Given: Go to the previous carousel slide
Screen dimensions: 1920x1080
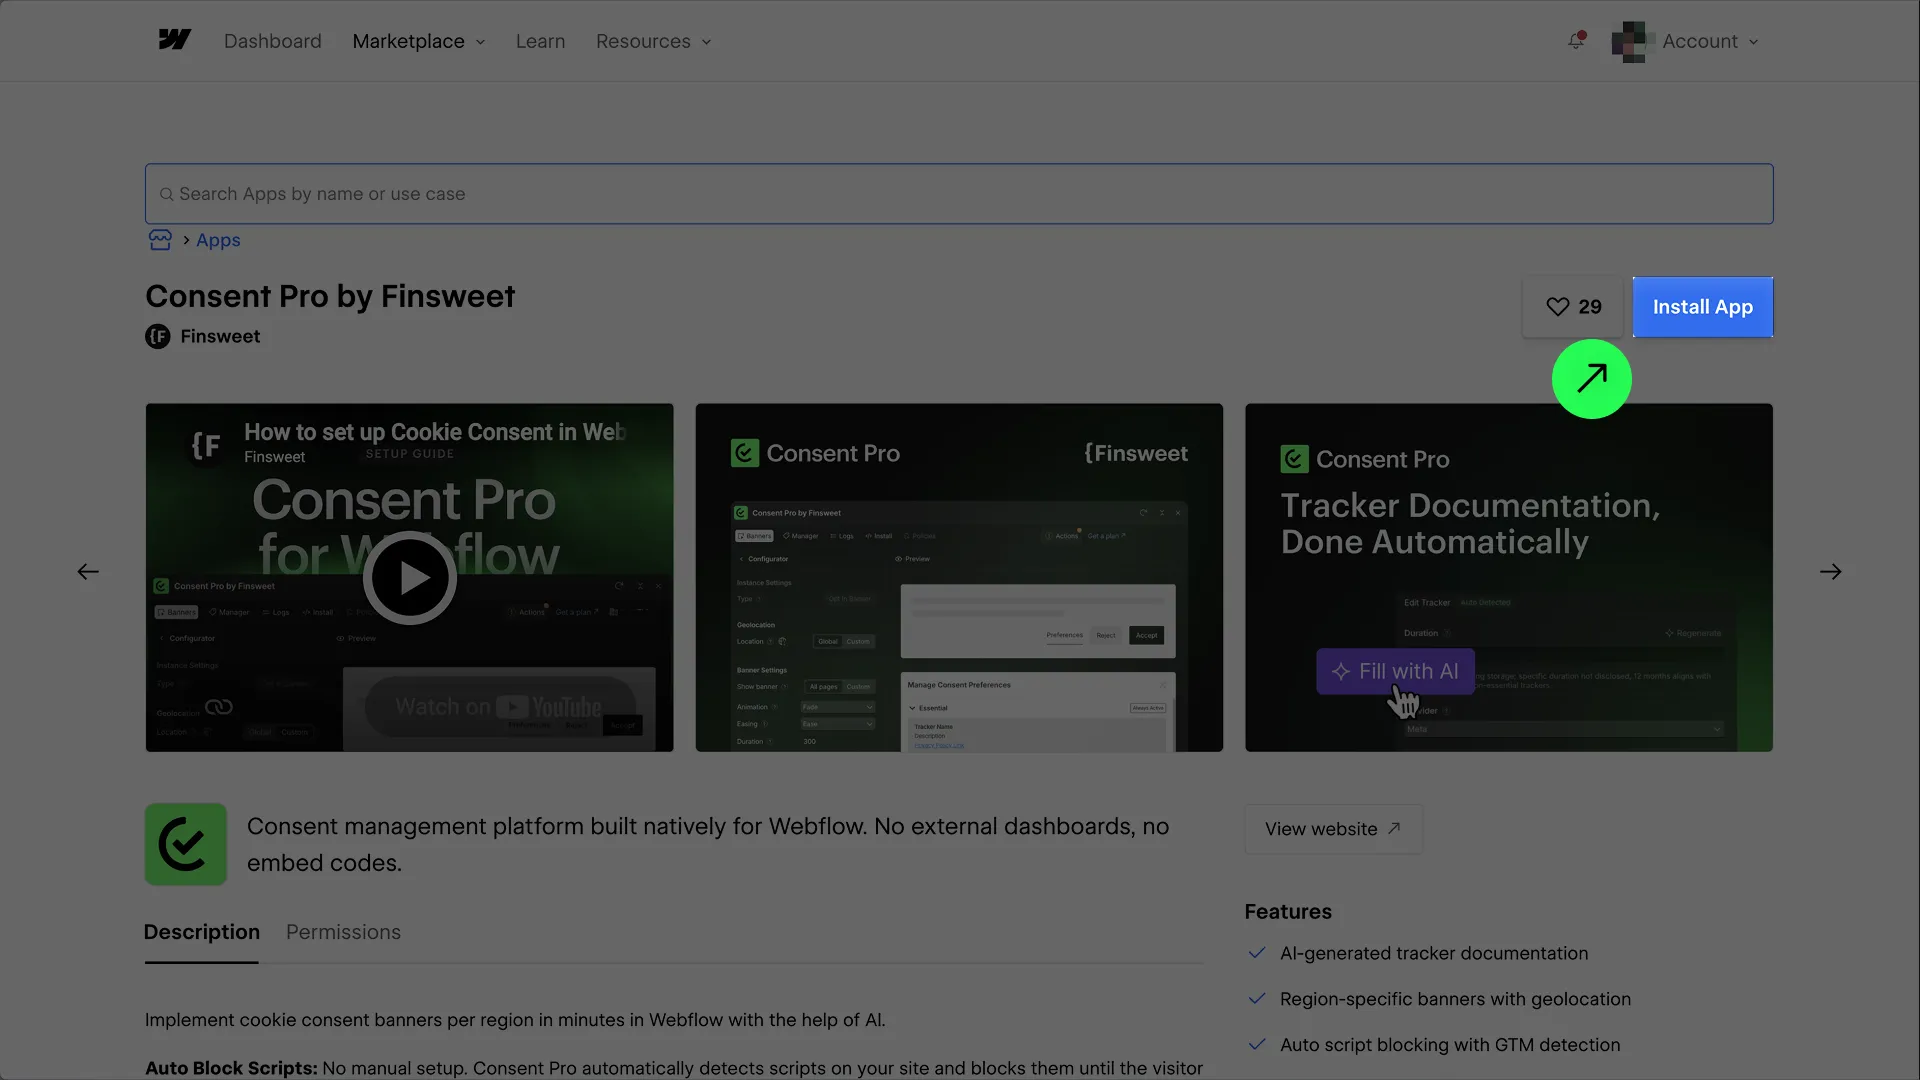Looking at the screenshot, I should click(x=88, y=572).
